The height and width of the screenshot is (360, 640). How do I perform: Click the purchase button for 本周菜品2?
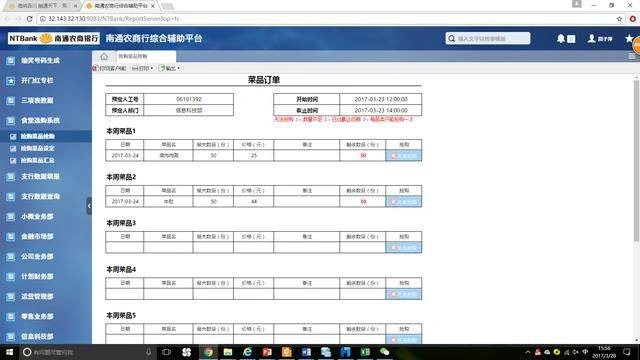[x=404, y=202]
